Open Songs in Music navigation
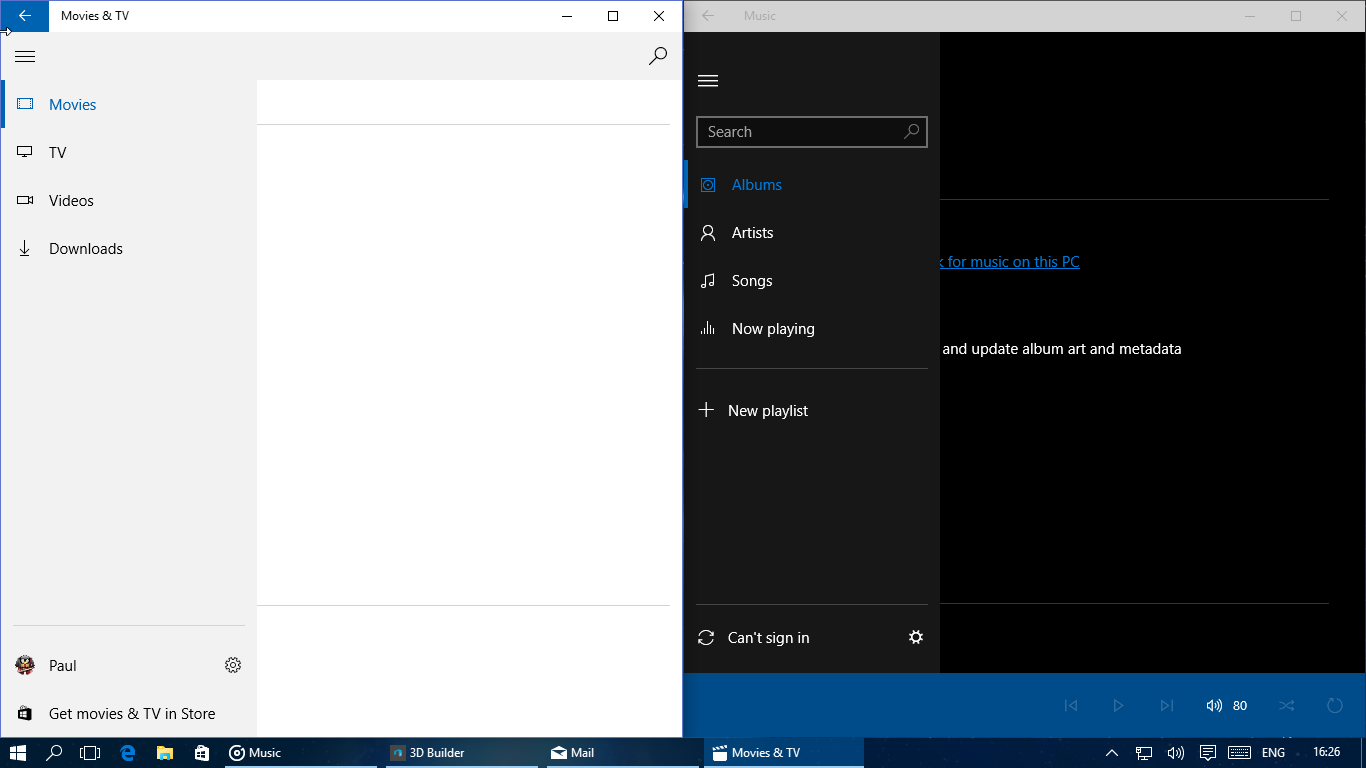Viewport: 1366px width, 768px height. point(812,281)
